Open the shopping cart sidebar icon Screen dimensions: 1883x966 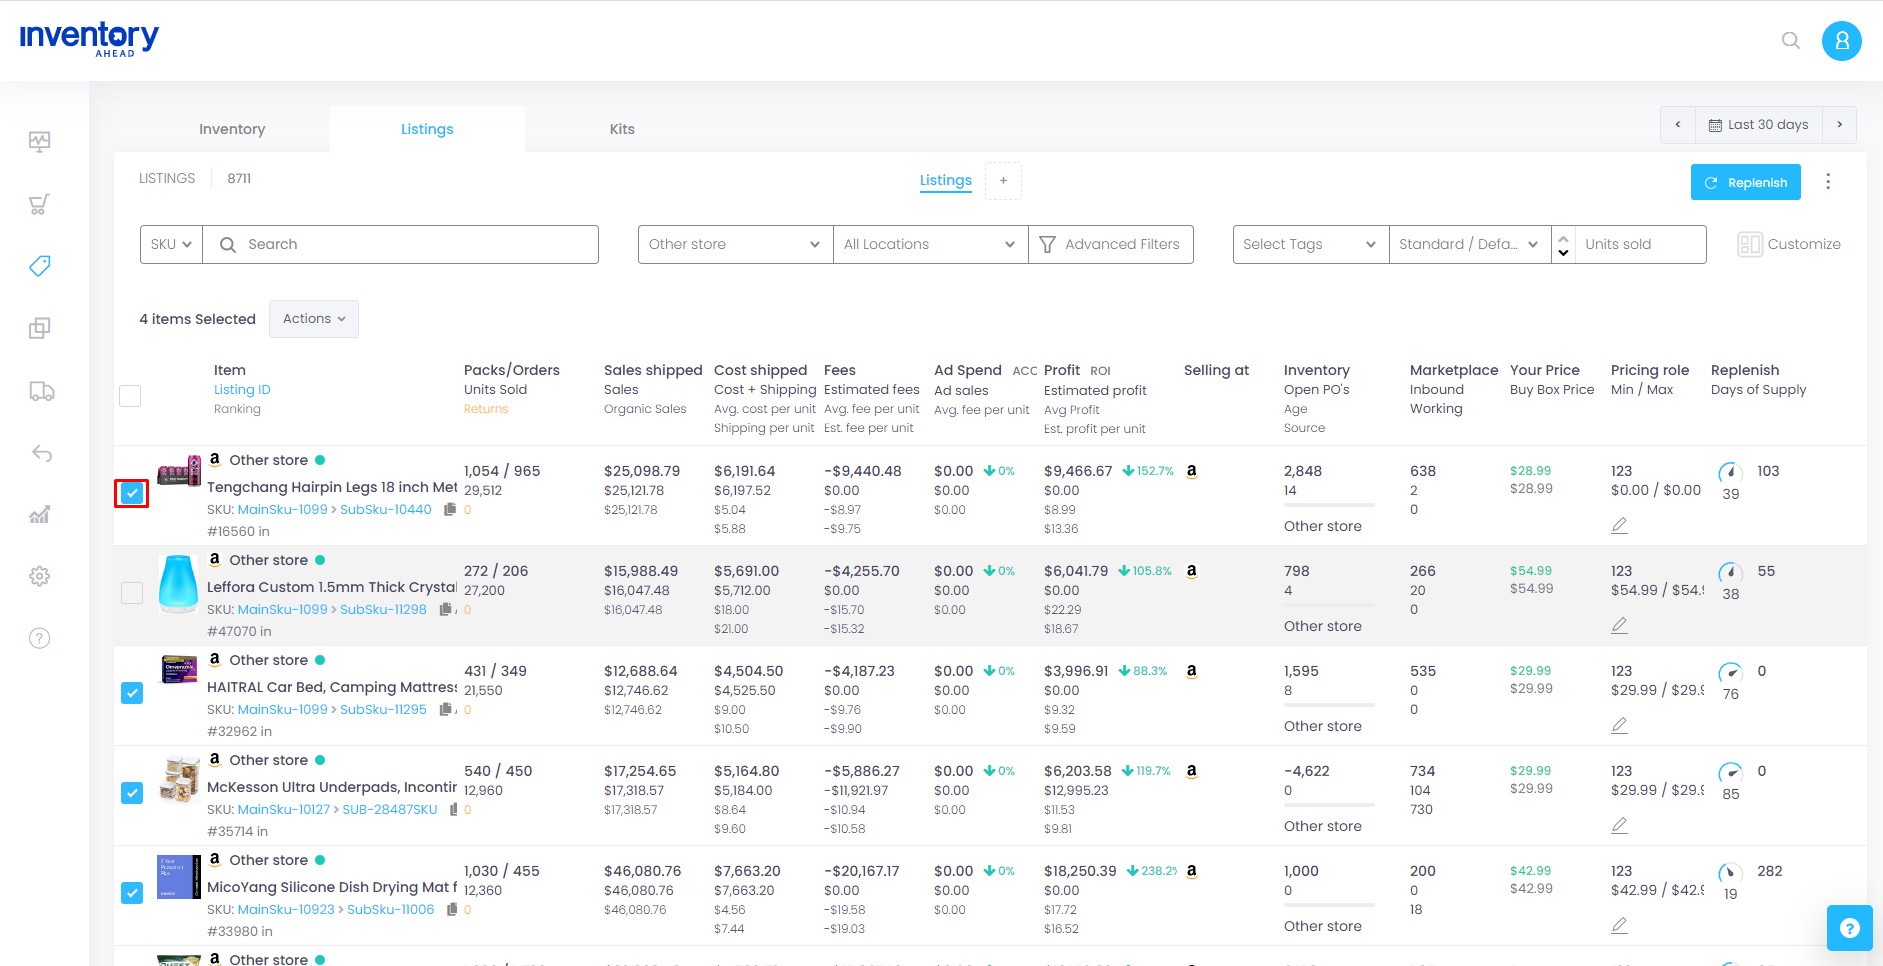coord(40,204)
